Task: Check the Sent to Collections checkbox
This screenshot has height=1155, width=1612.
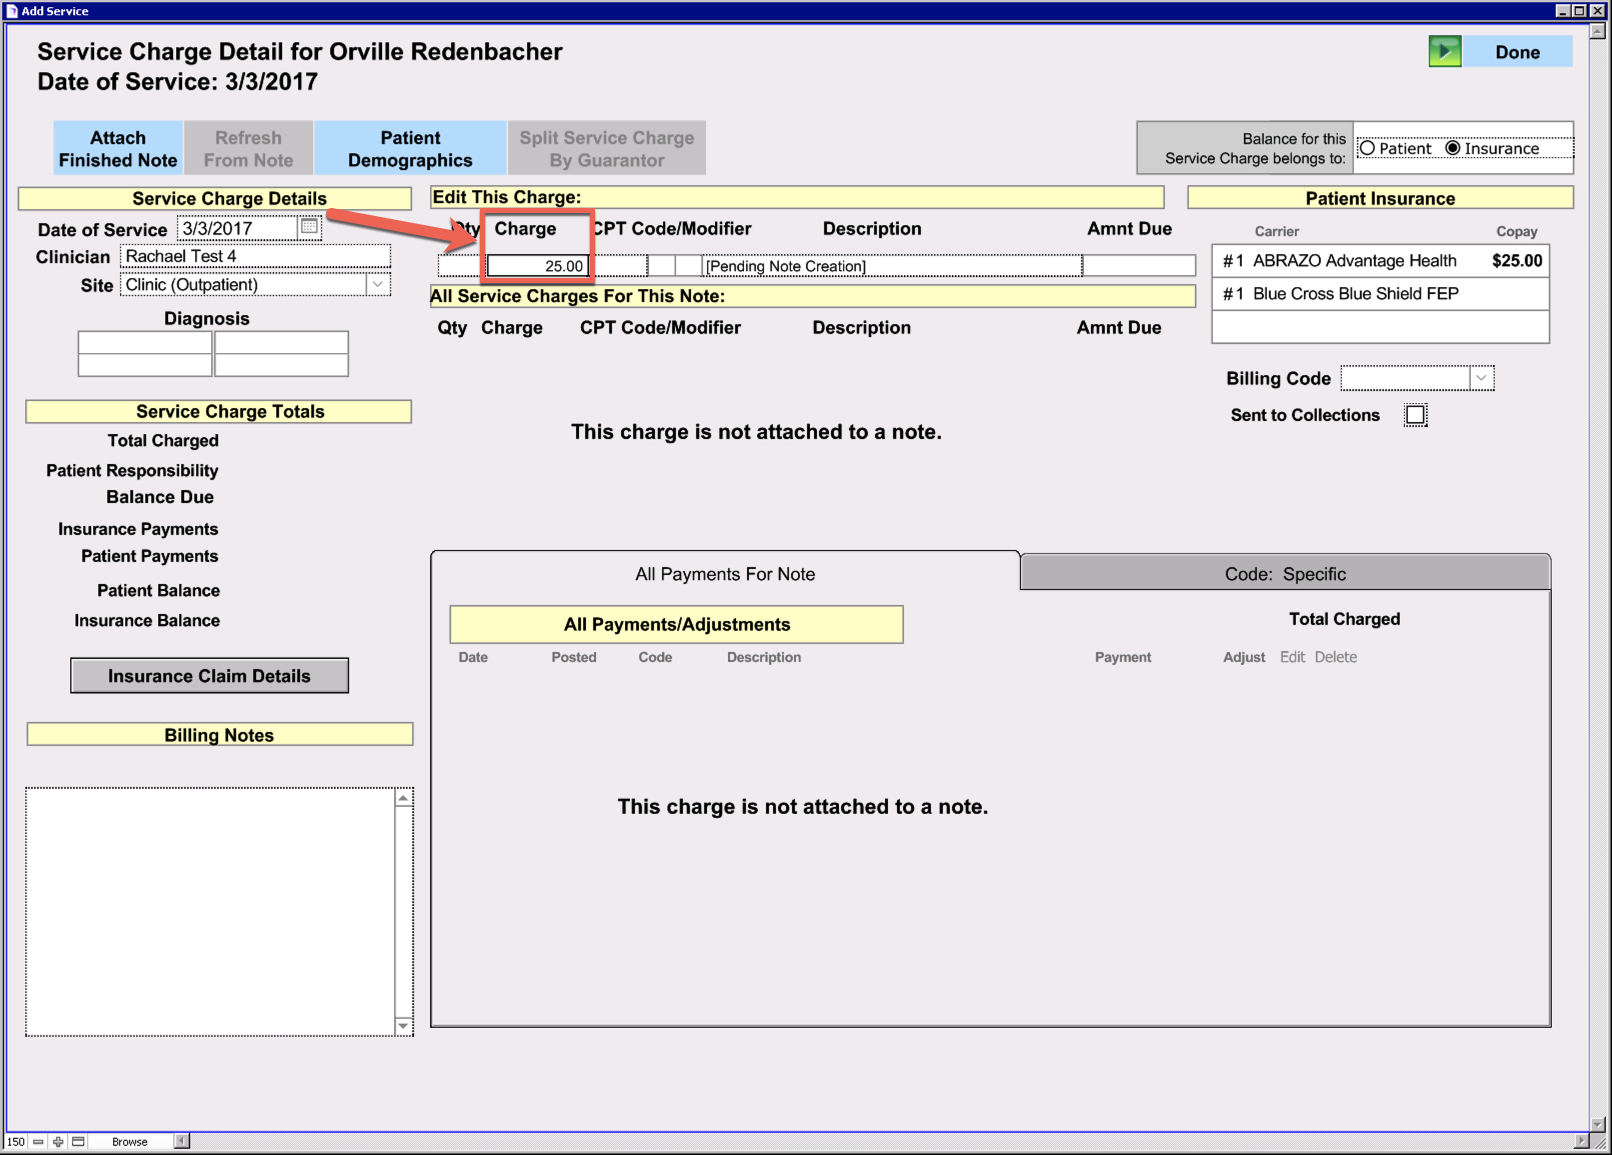Action: (1415, 415)
